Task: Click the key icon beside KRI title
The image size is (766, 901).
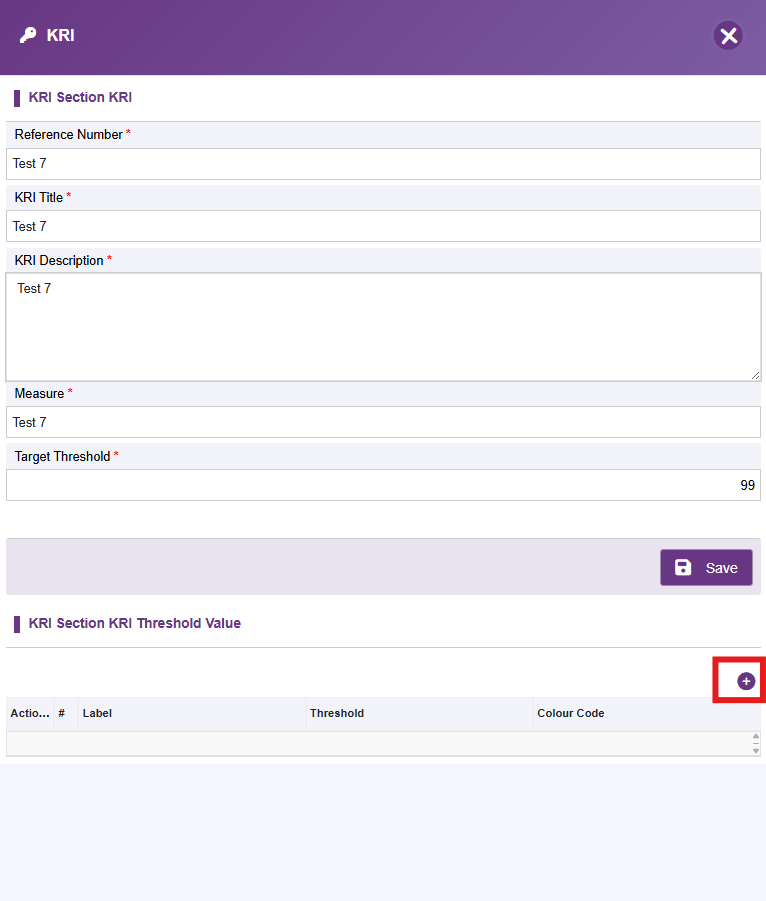Action: tap(28, 35)
